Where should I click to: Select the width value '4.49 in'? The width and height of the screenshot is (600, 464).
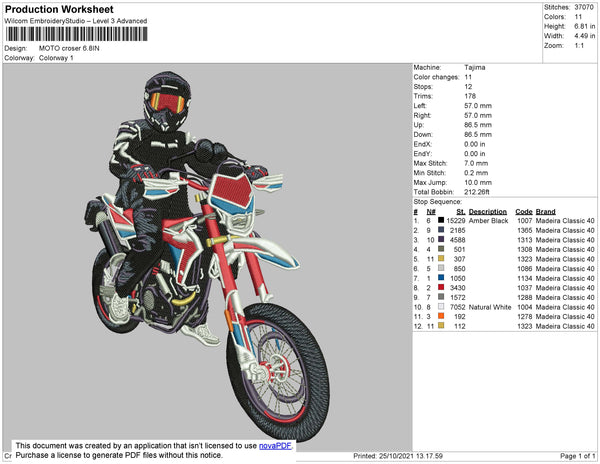coord(585,36)
